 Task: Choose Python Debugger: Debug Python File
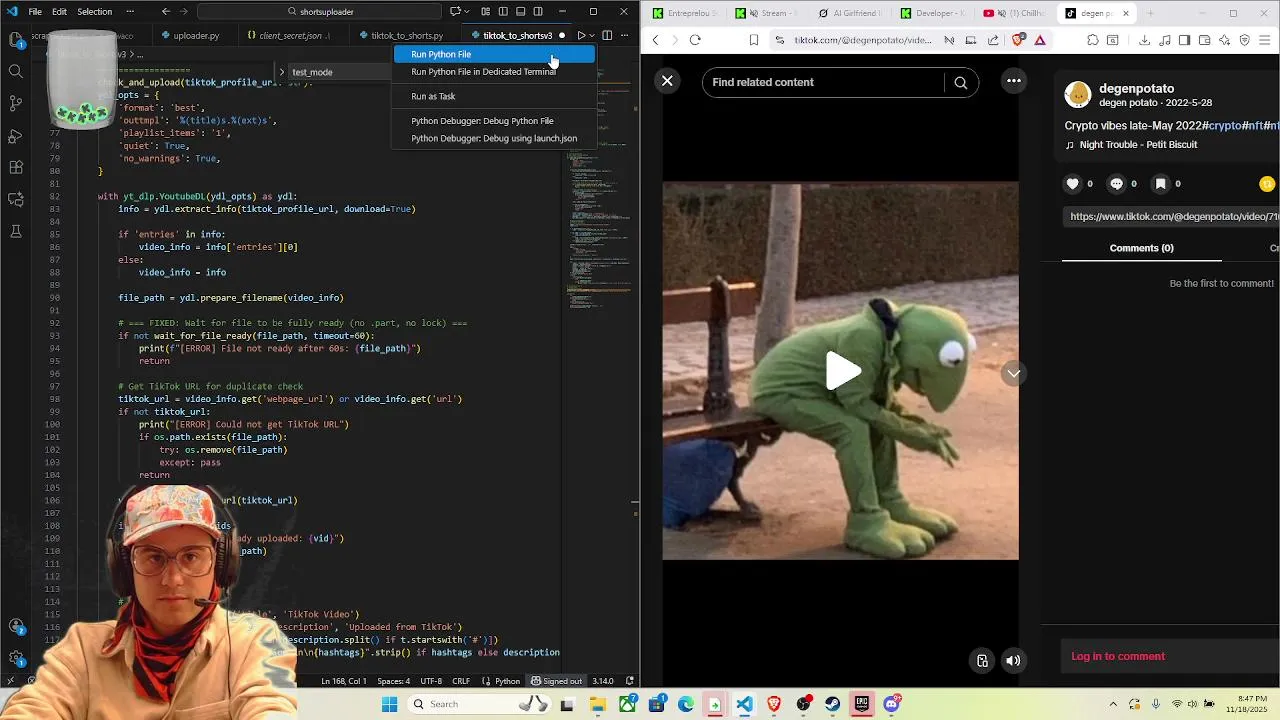click(494, 121)
